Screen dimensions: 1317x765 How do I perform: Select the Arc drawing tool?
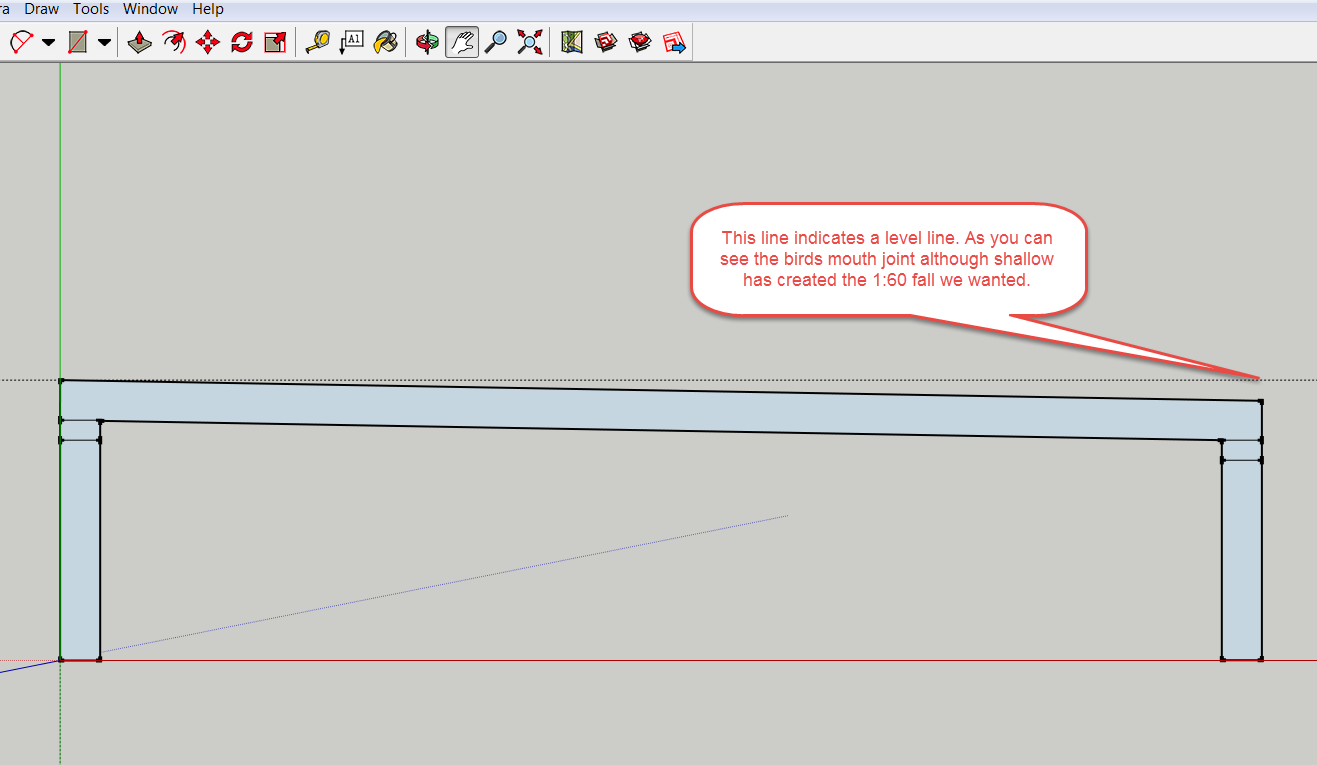(21, 43)
